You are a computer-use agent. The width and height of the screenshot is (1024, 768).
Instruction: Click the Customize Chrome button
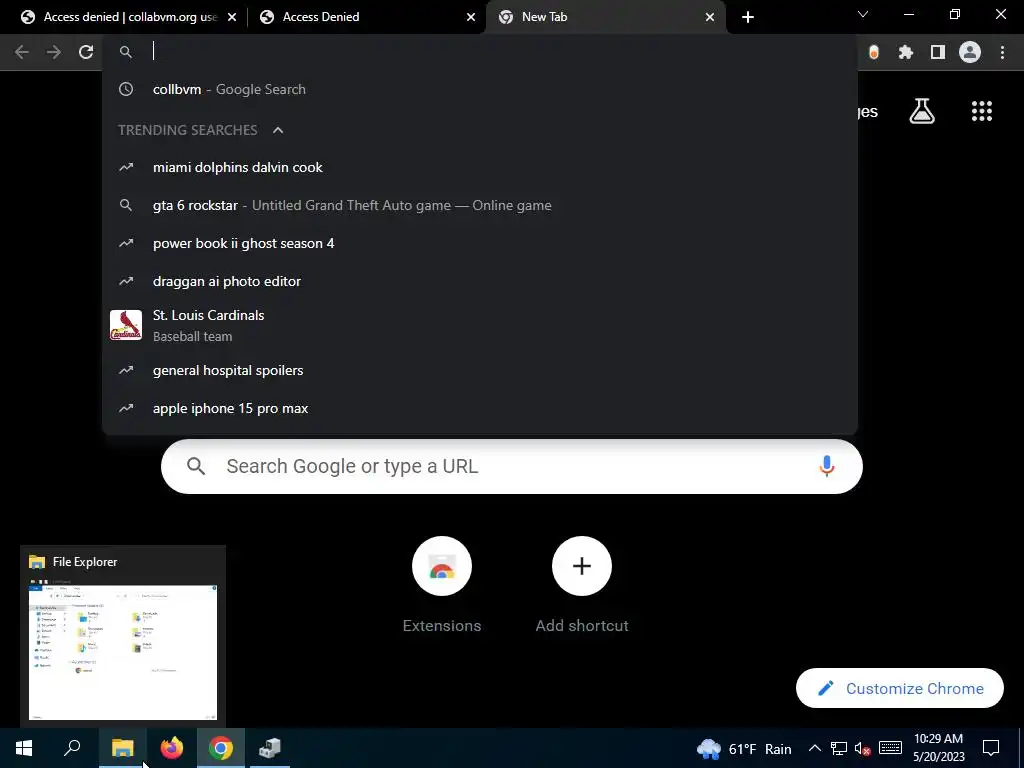click(x=900, y=688)
